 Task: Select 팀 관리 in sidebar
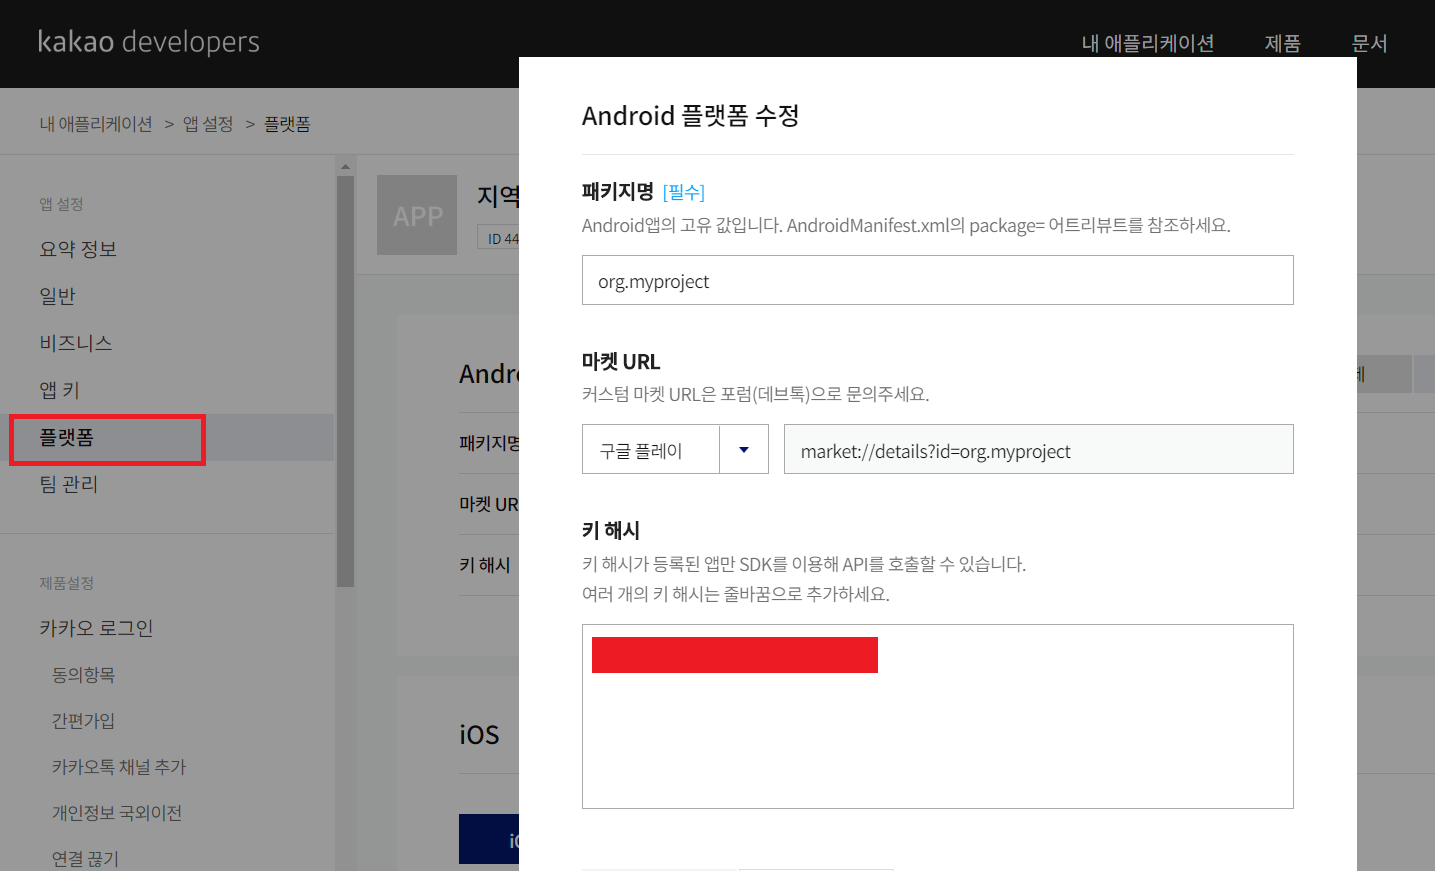[69, 484]
